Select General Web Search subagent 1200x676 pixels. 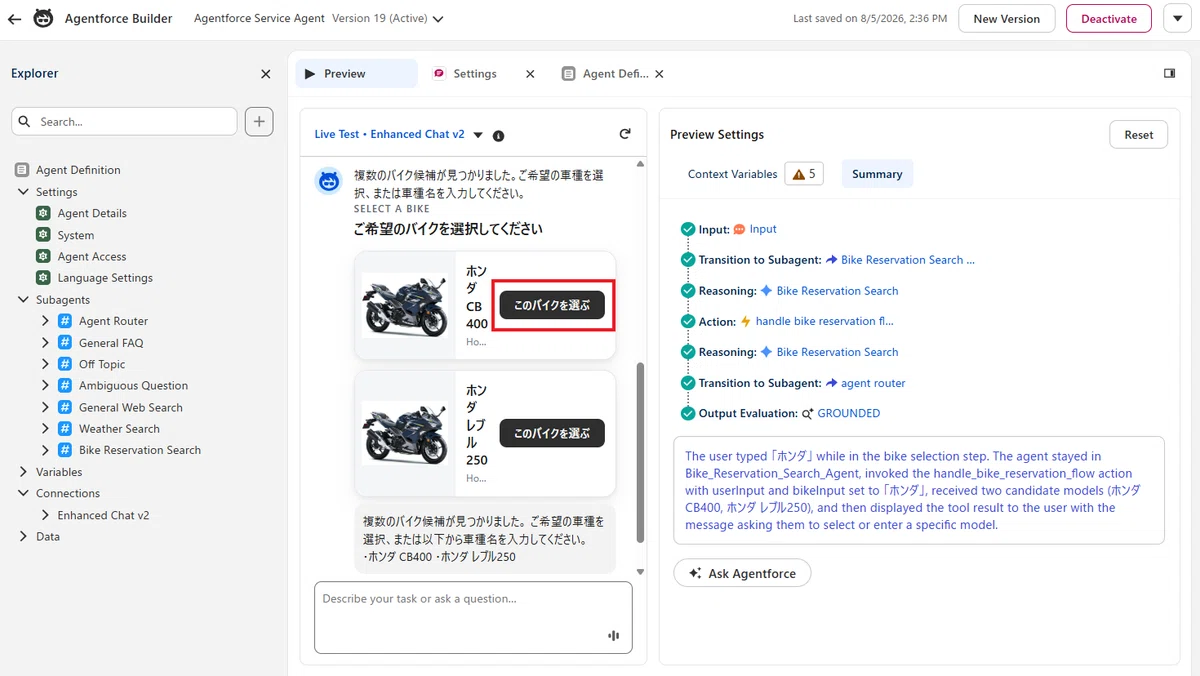[x=131, y=407]
